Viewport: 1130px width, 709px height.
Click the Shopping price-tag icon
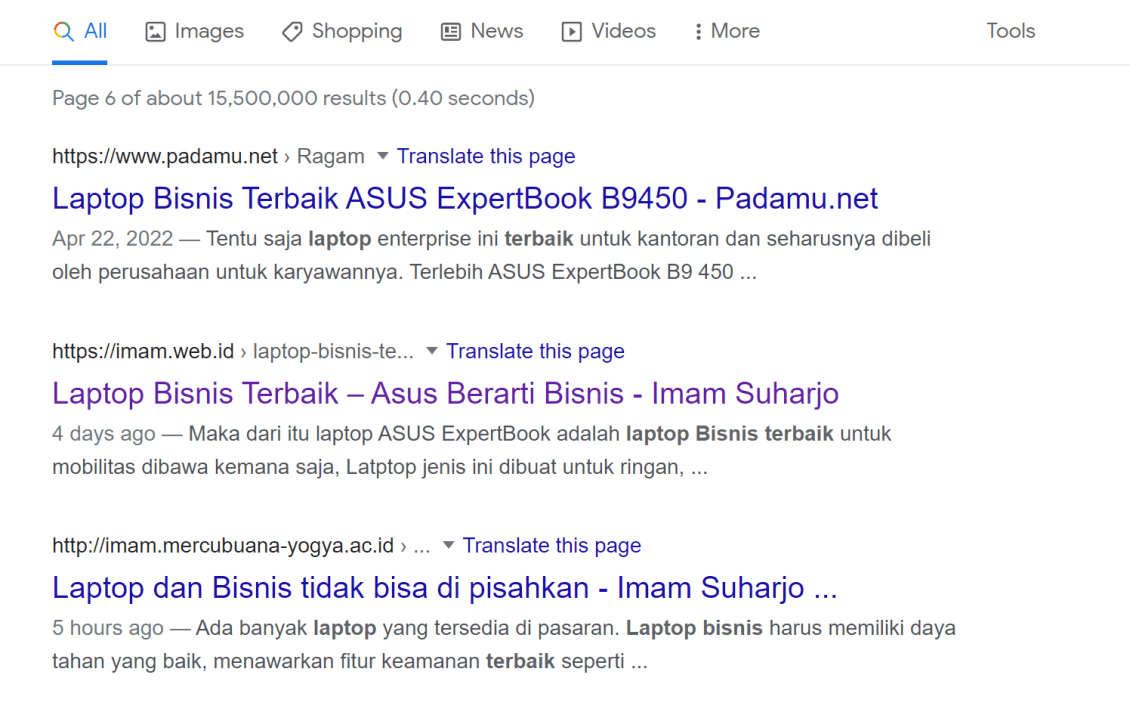(x=290, y=31)
